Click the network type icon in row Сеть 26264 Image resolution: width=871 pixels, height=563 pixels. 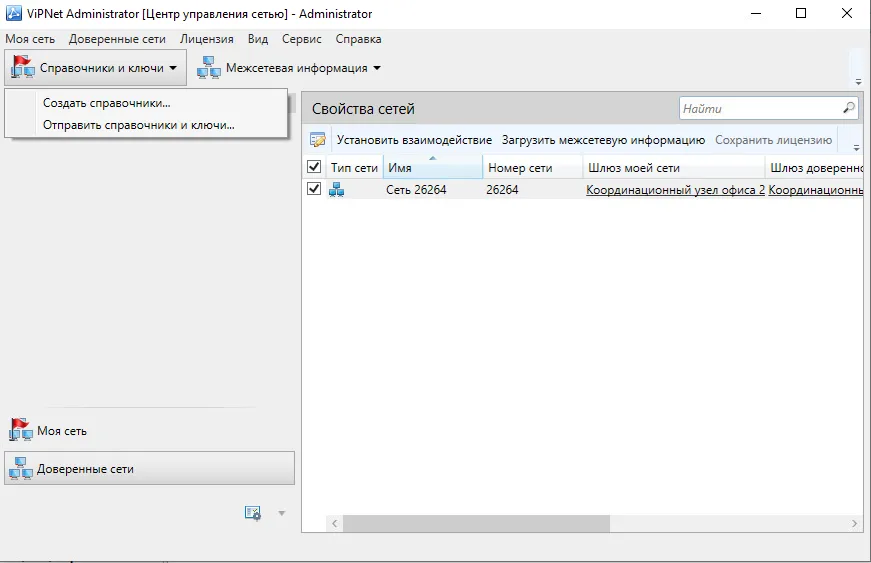336,190
